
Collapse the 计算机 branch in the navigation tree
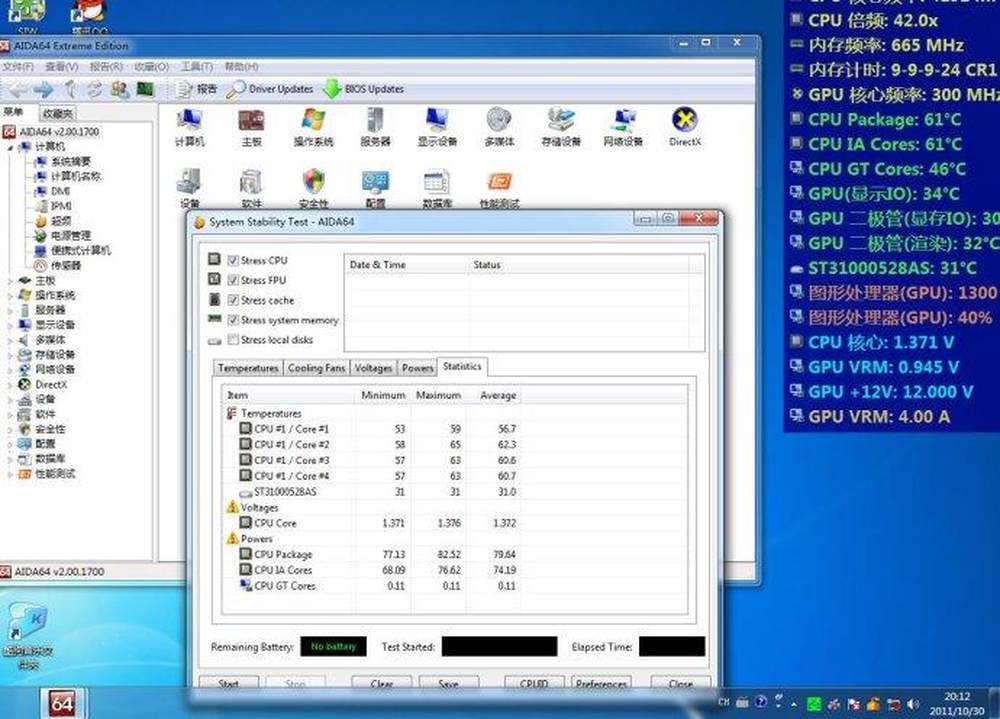click(11, 147)
